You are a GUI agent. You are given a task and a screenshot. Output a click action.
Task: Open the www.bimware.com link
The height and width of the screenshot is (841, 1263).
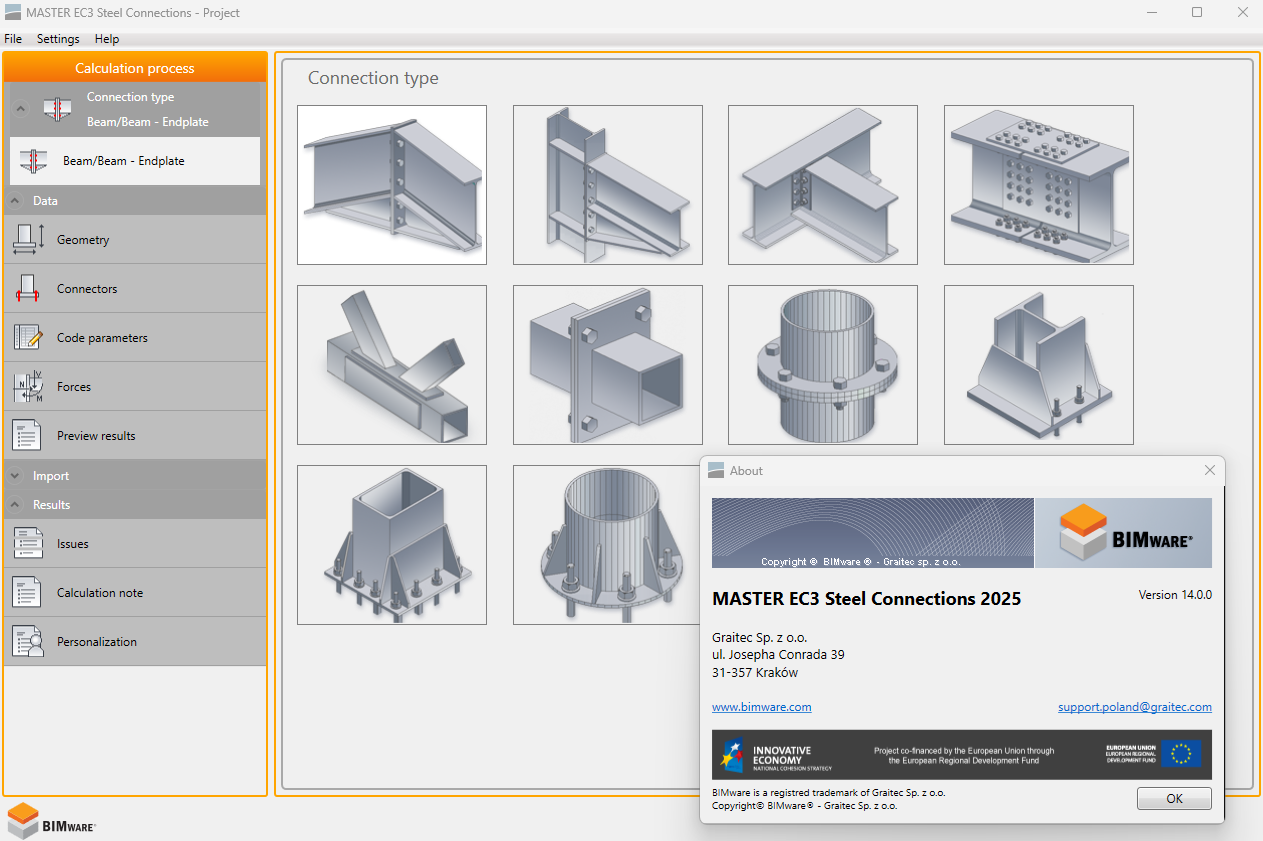761,707
